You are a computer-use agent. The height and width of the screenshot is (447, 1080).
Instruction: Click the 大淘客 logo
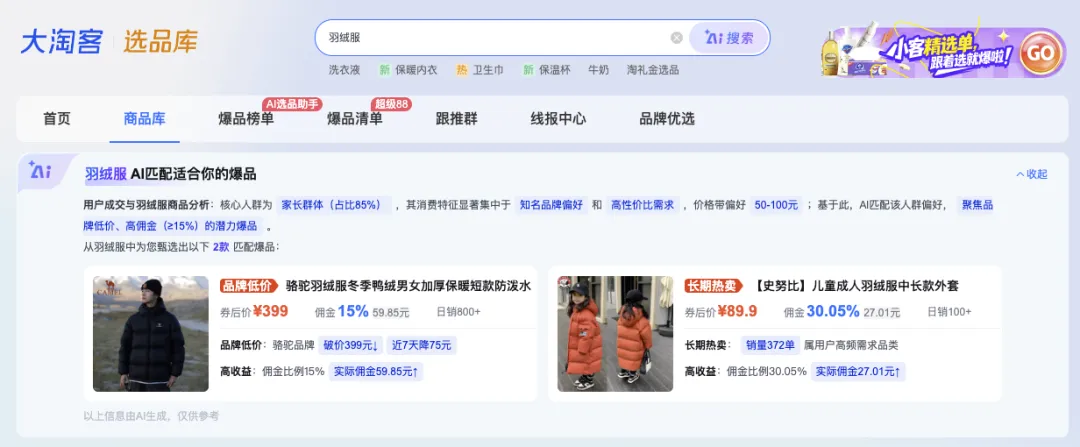63,41
